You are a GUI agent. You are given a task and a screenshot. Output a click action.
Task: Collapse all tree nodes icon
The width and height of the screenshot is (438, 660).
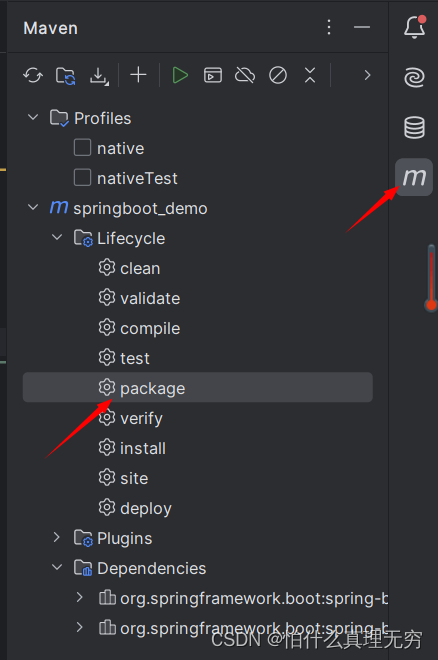(310, 75)
